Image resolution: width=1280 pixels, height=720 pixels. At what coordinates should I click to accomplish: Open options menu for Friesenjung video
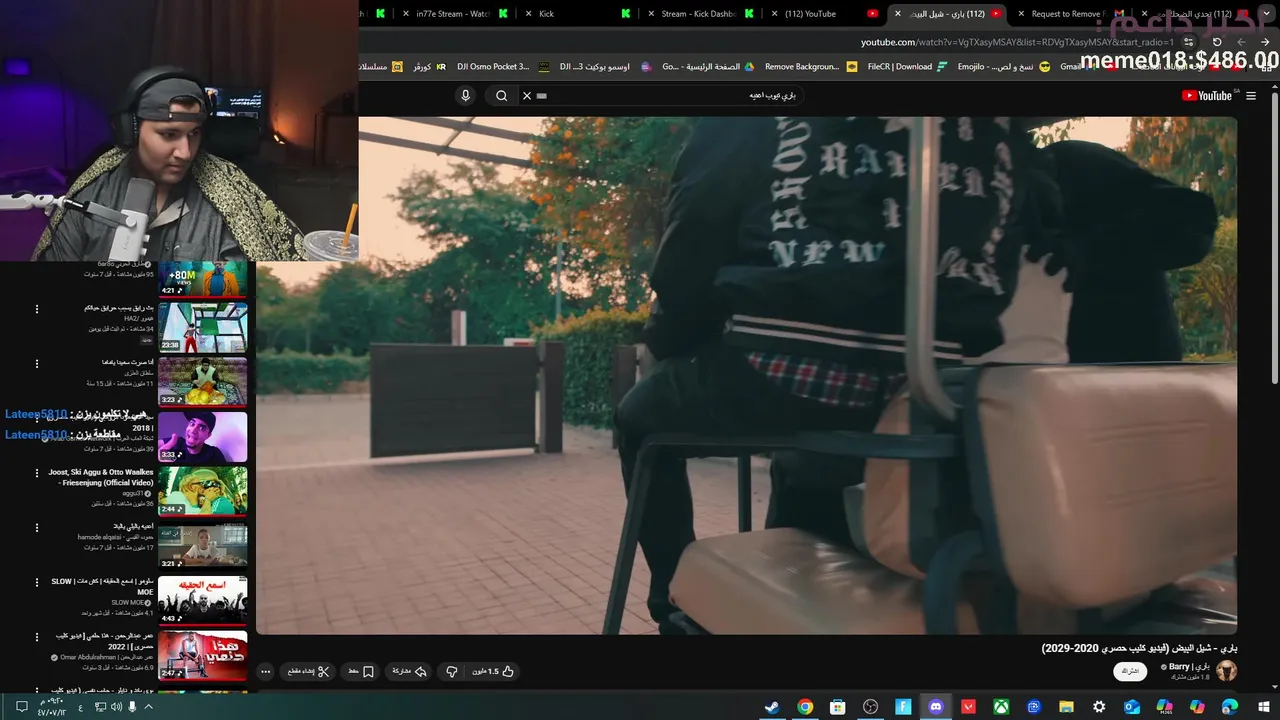(37, 473)
